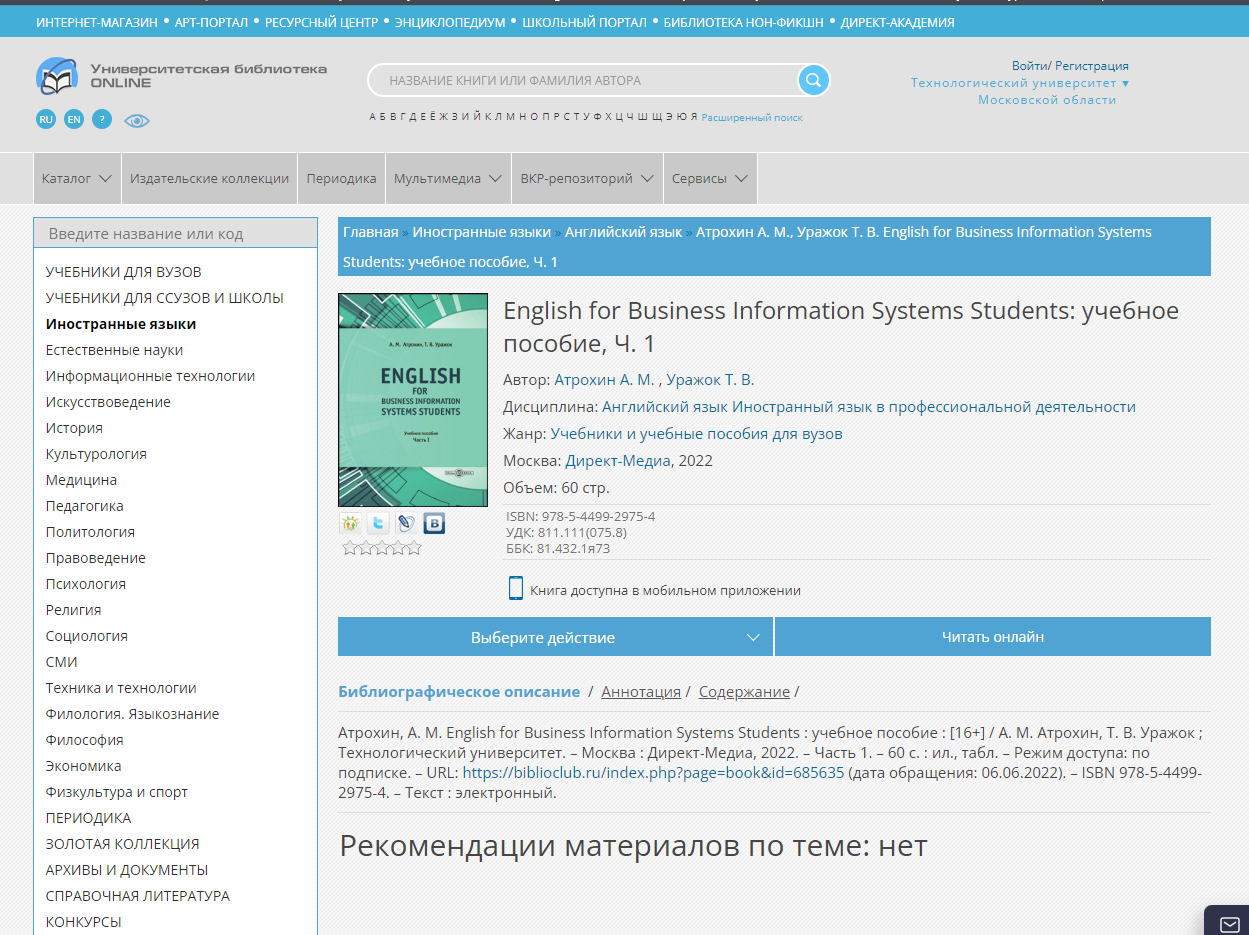Open the Учебники и учебные пособия для вузов genre link

pos(696,434)
